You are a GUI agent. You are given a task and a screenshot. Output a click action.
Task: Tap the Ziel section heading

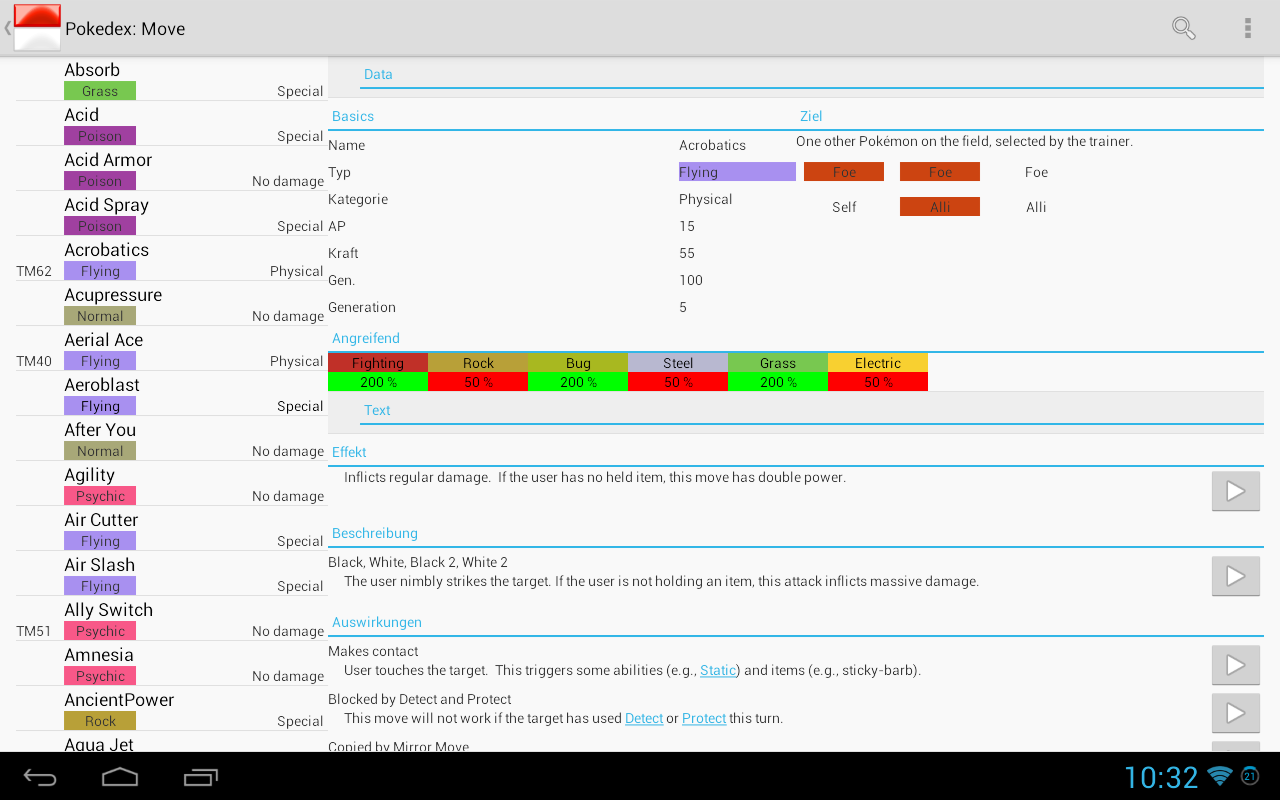coord(811,116)
